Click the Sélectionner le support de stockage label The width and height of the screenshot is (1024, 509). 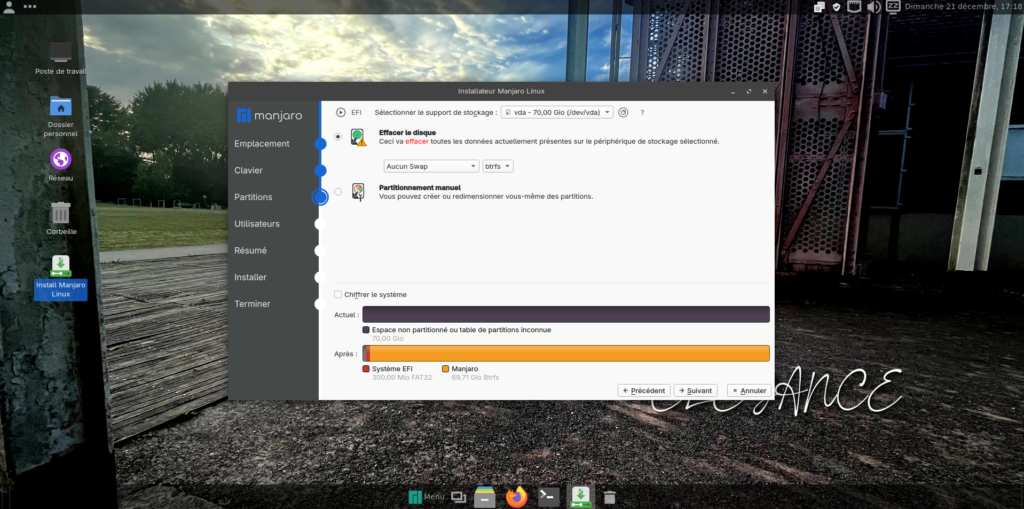tap(436, 112)
